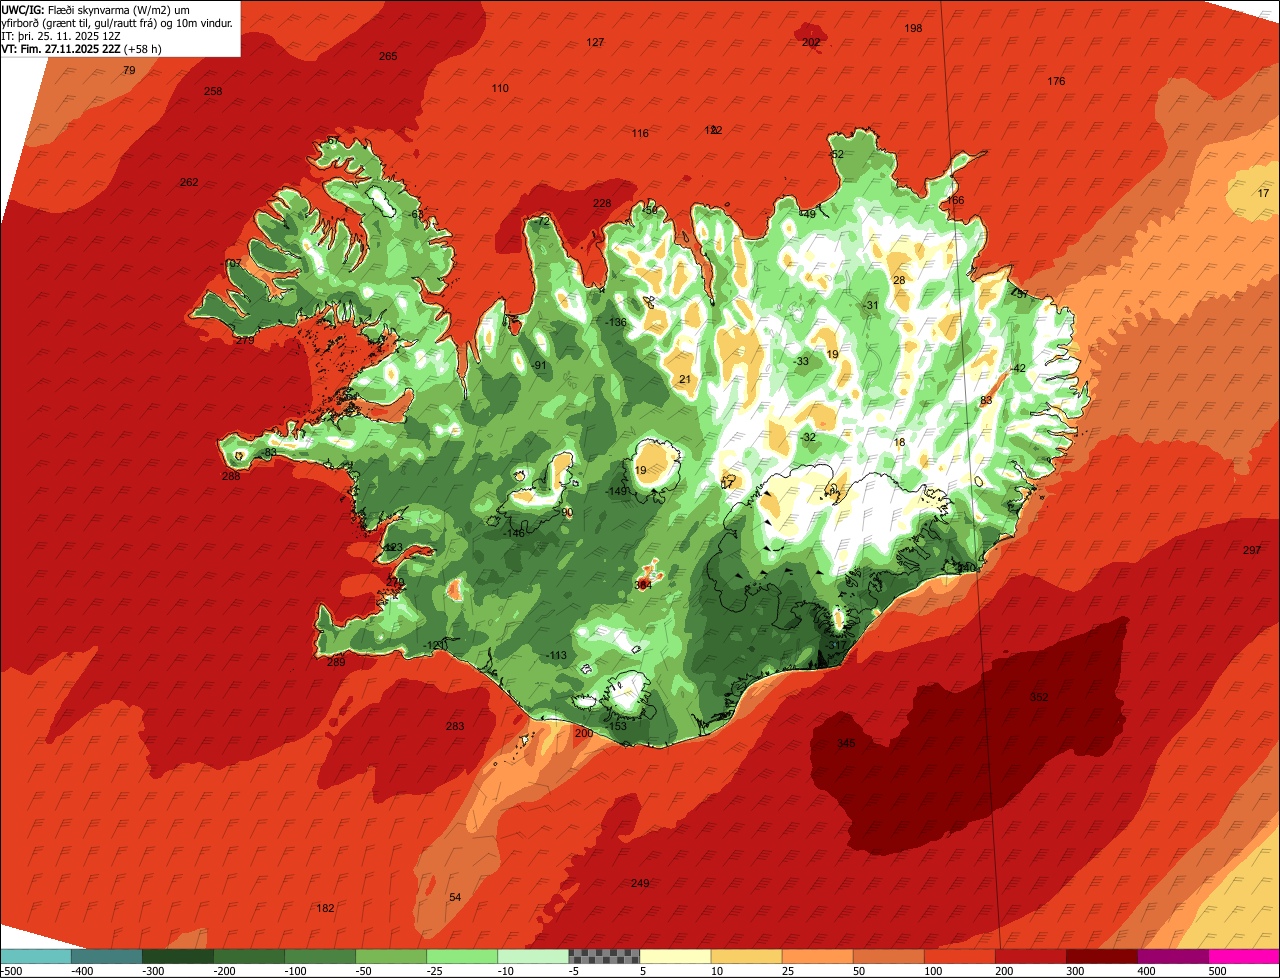Click the 21 value in the yellow patch
The height and width of the screenshot is (978, 1280).
685,379
